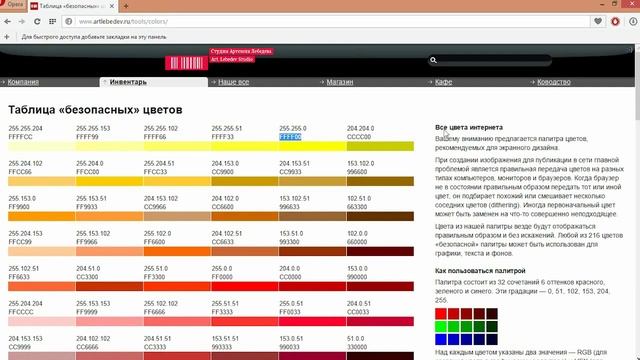This screenshot has width=640, height=360.
Task: Open a new tab with plus button
Action: pyautogui.click(x=126, y=6)
